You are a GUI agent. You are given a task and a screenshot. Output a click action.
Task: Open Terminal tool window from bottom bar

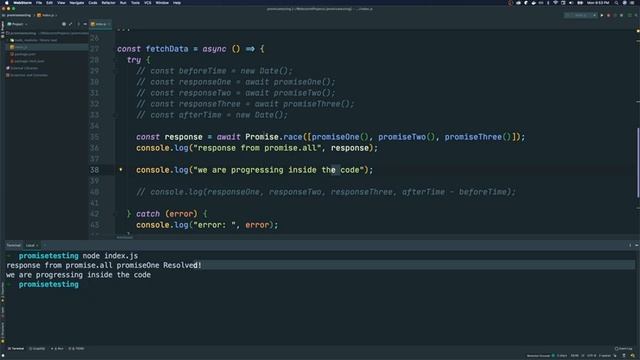16,349
